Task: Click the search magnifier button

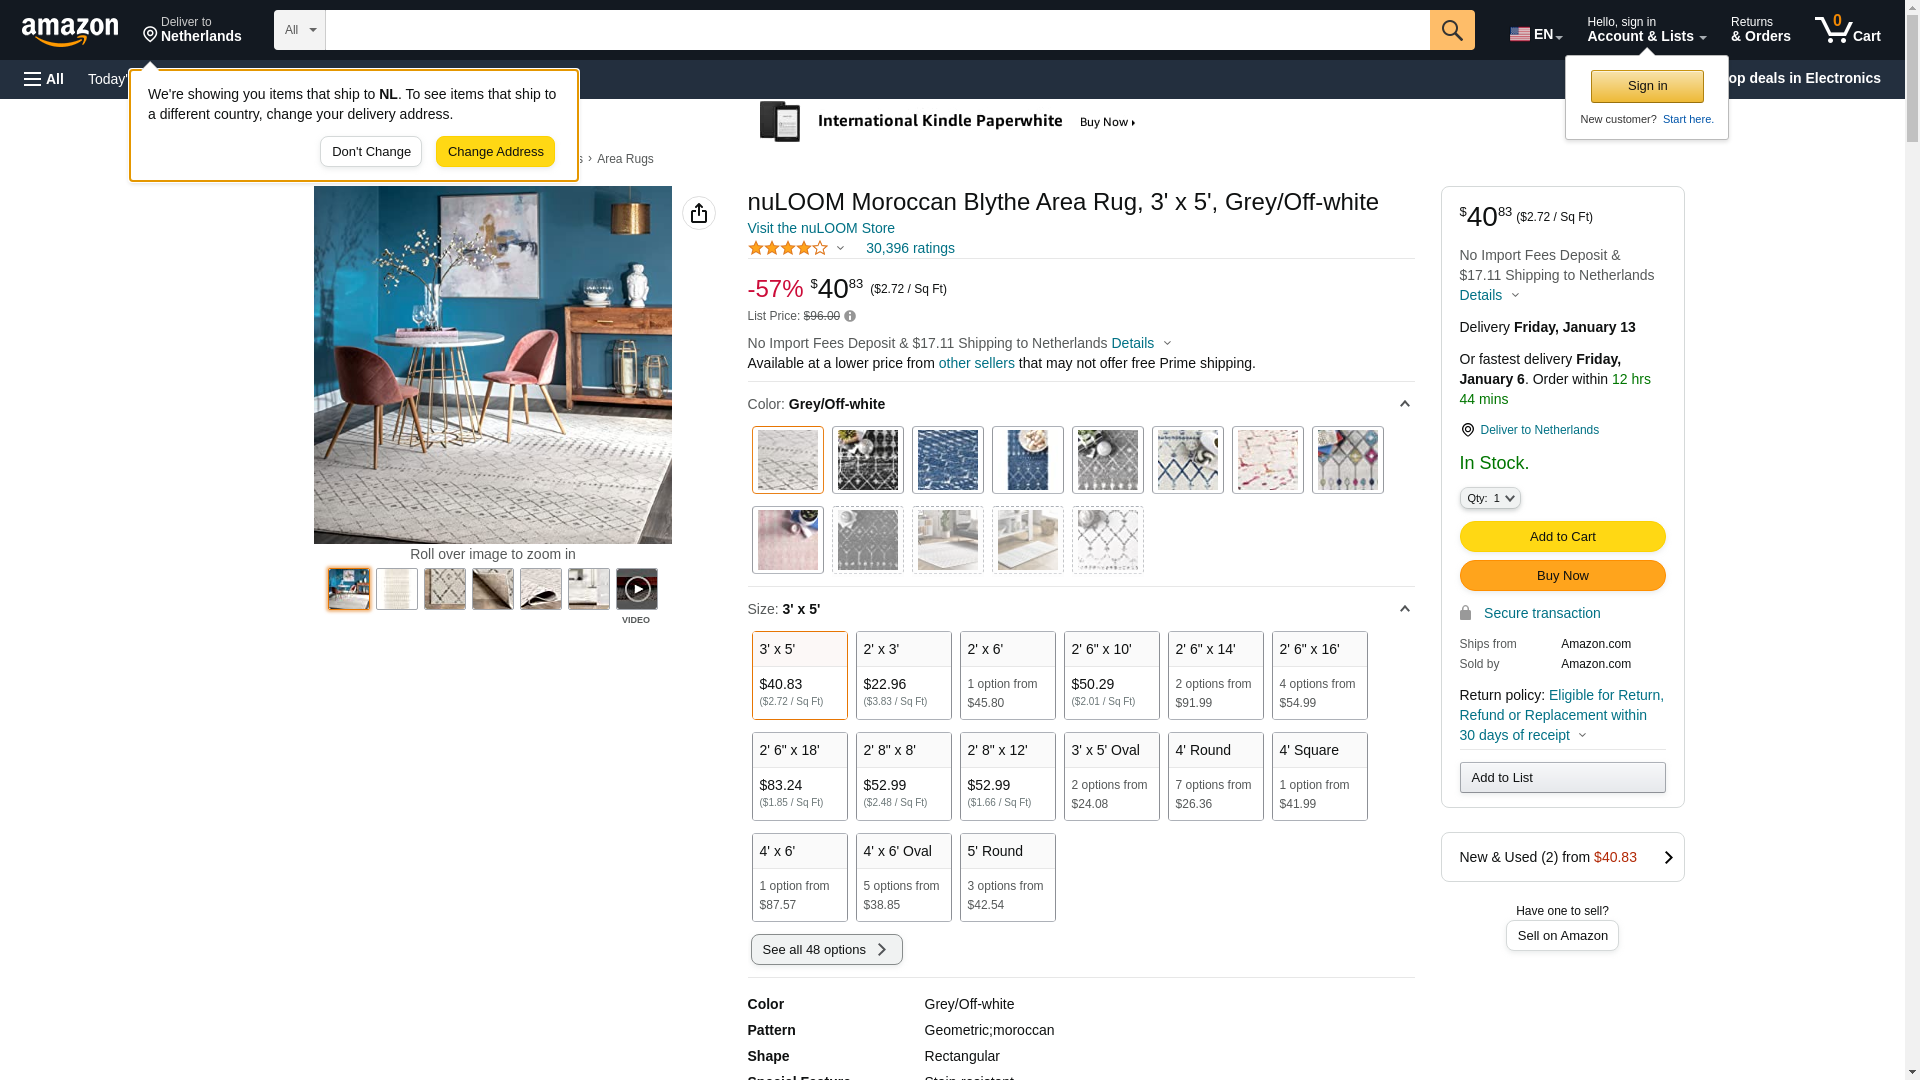Action: point(1451,30)
